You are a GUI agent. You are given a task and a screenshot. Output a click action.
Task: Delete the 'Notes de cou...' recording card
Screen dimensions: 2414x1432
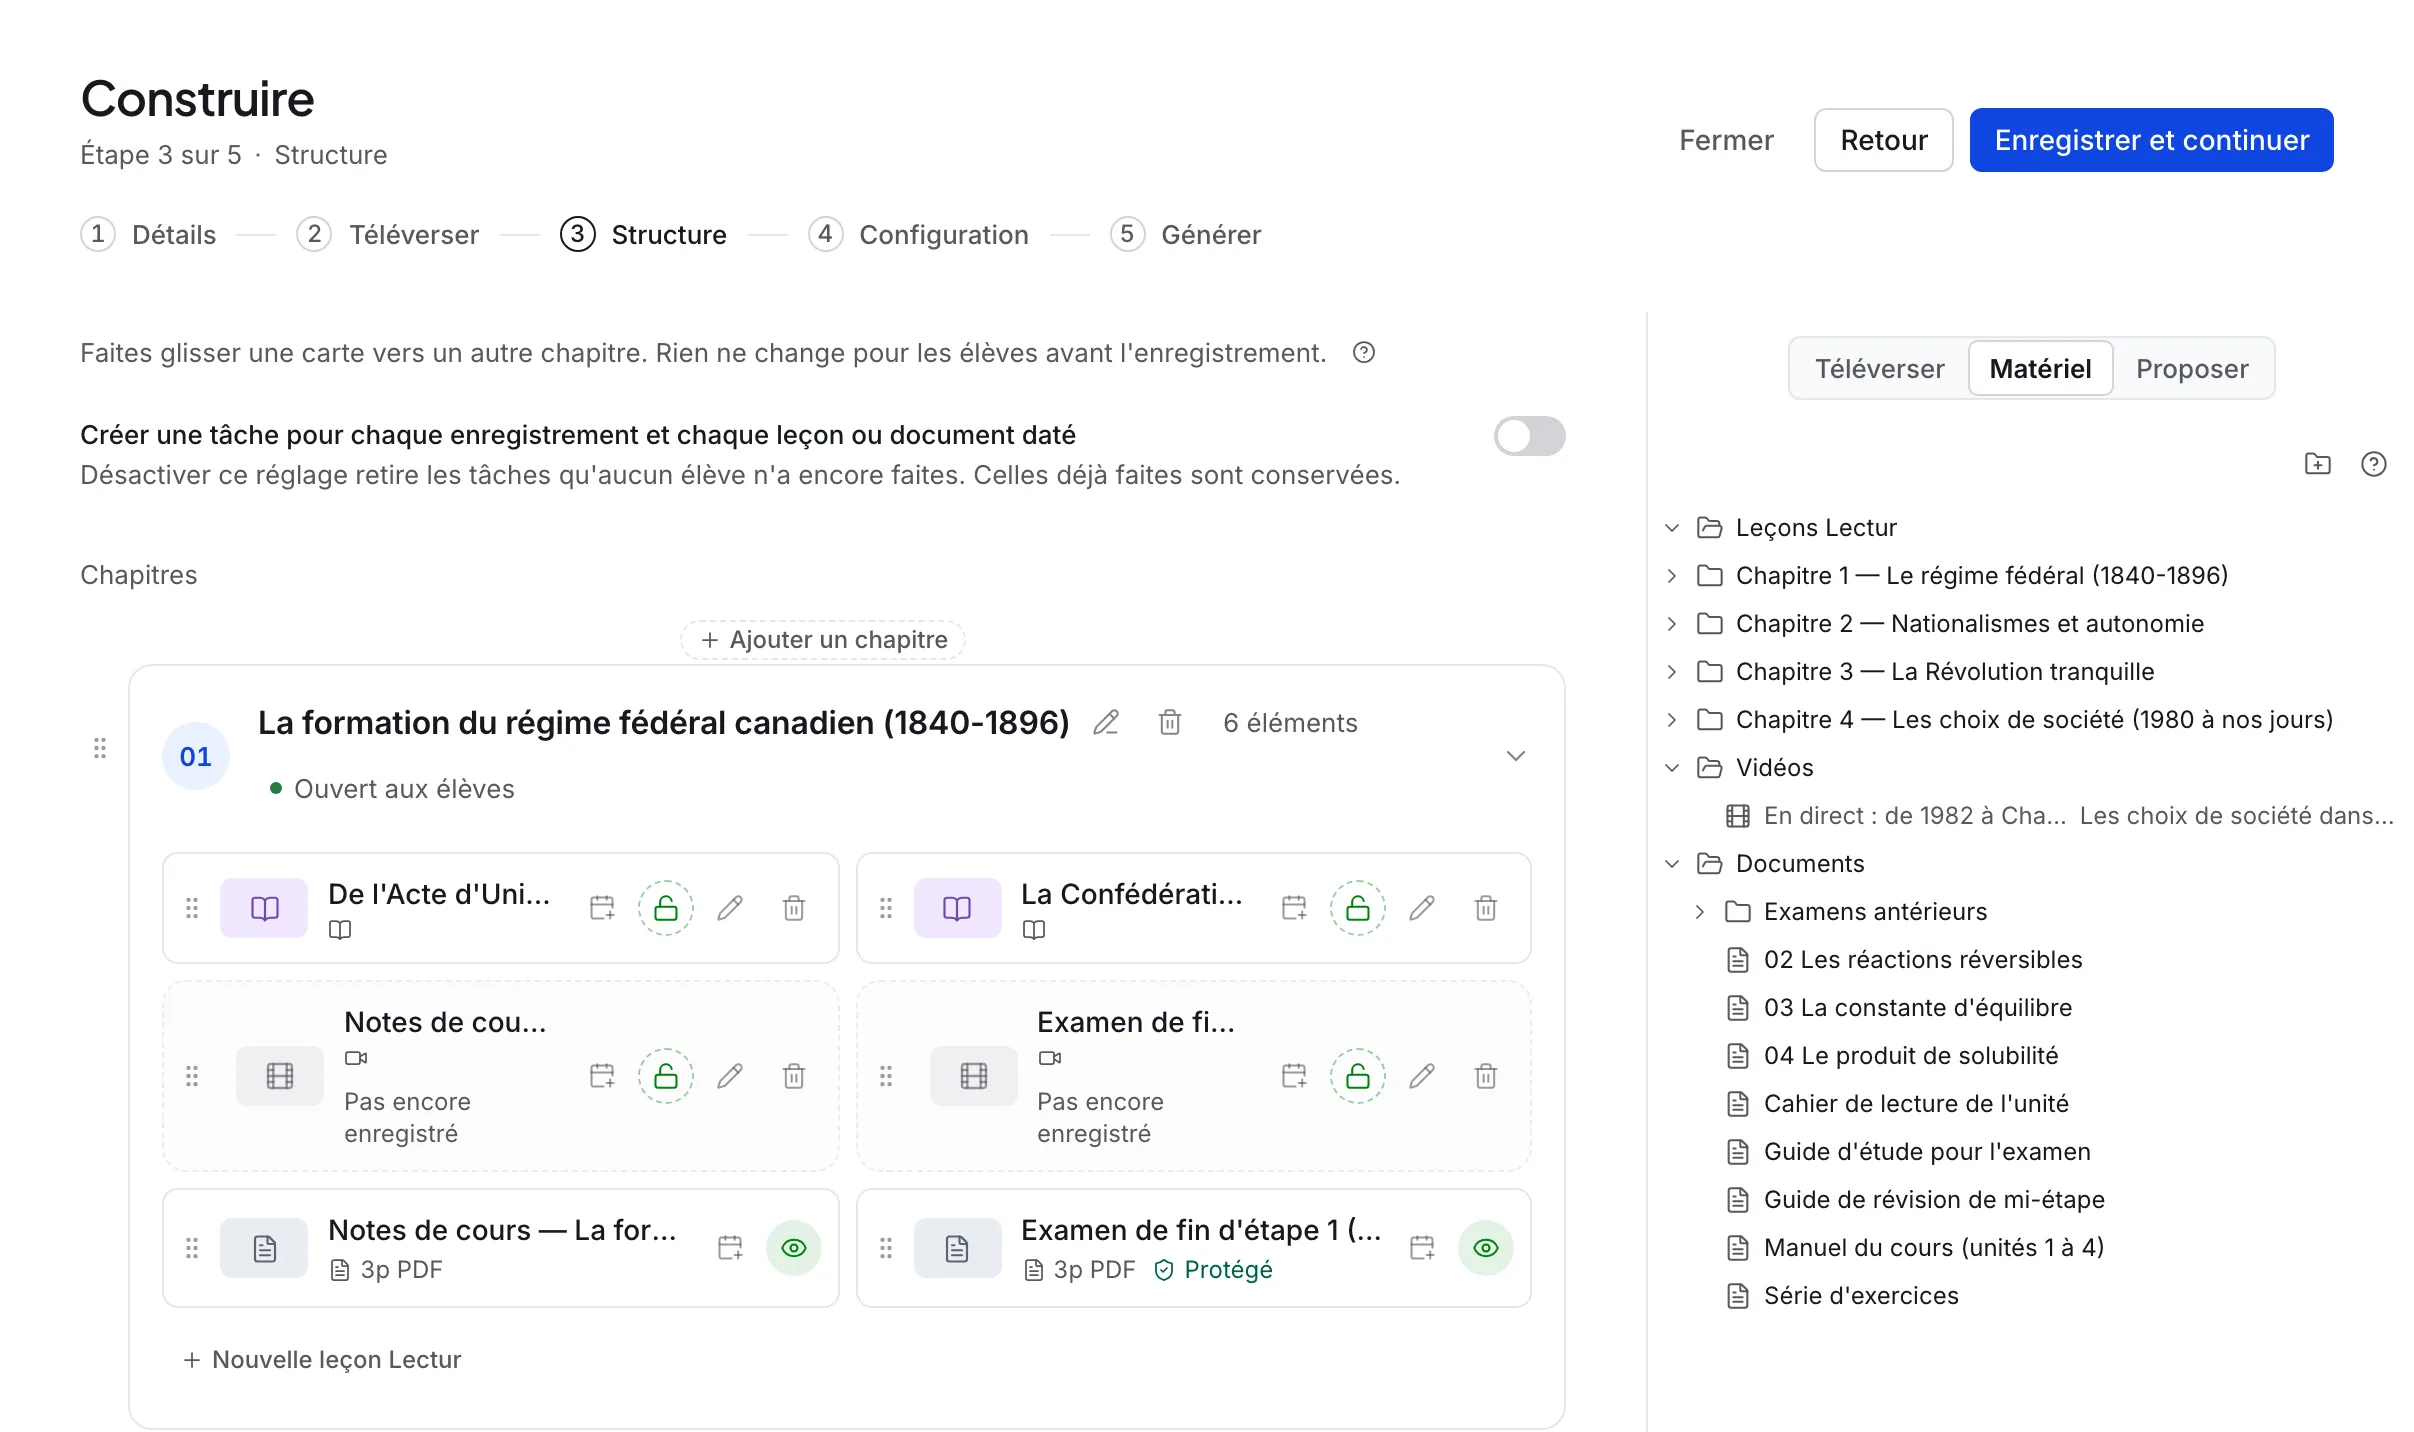pos(794,1076)
